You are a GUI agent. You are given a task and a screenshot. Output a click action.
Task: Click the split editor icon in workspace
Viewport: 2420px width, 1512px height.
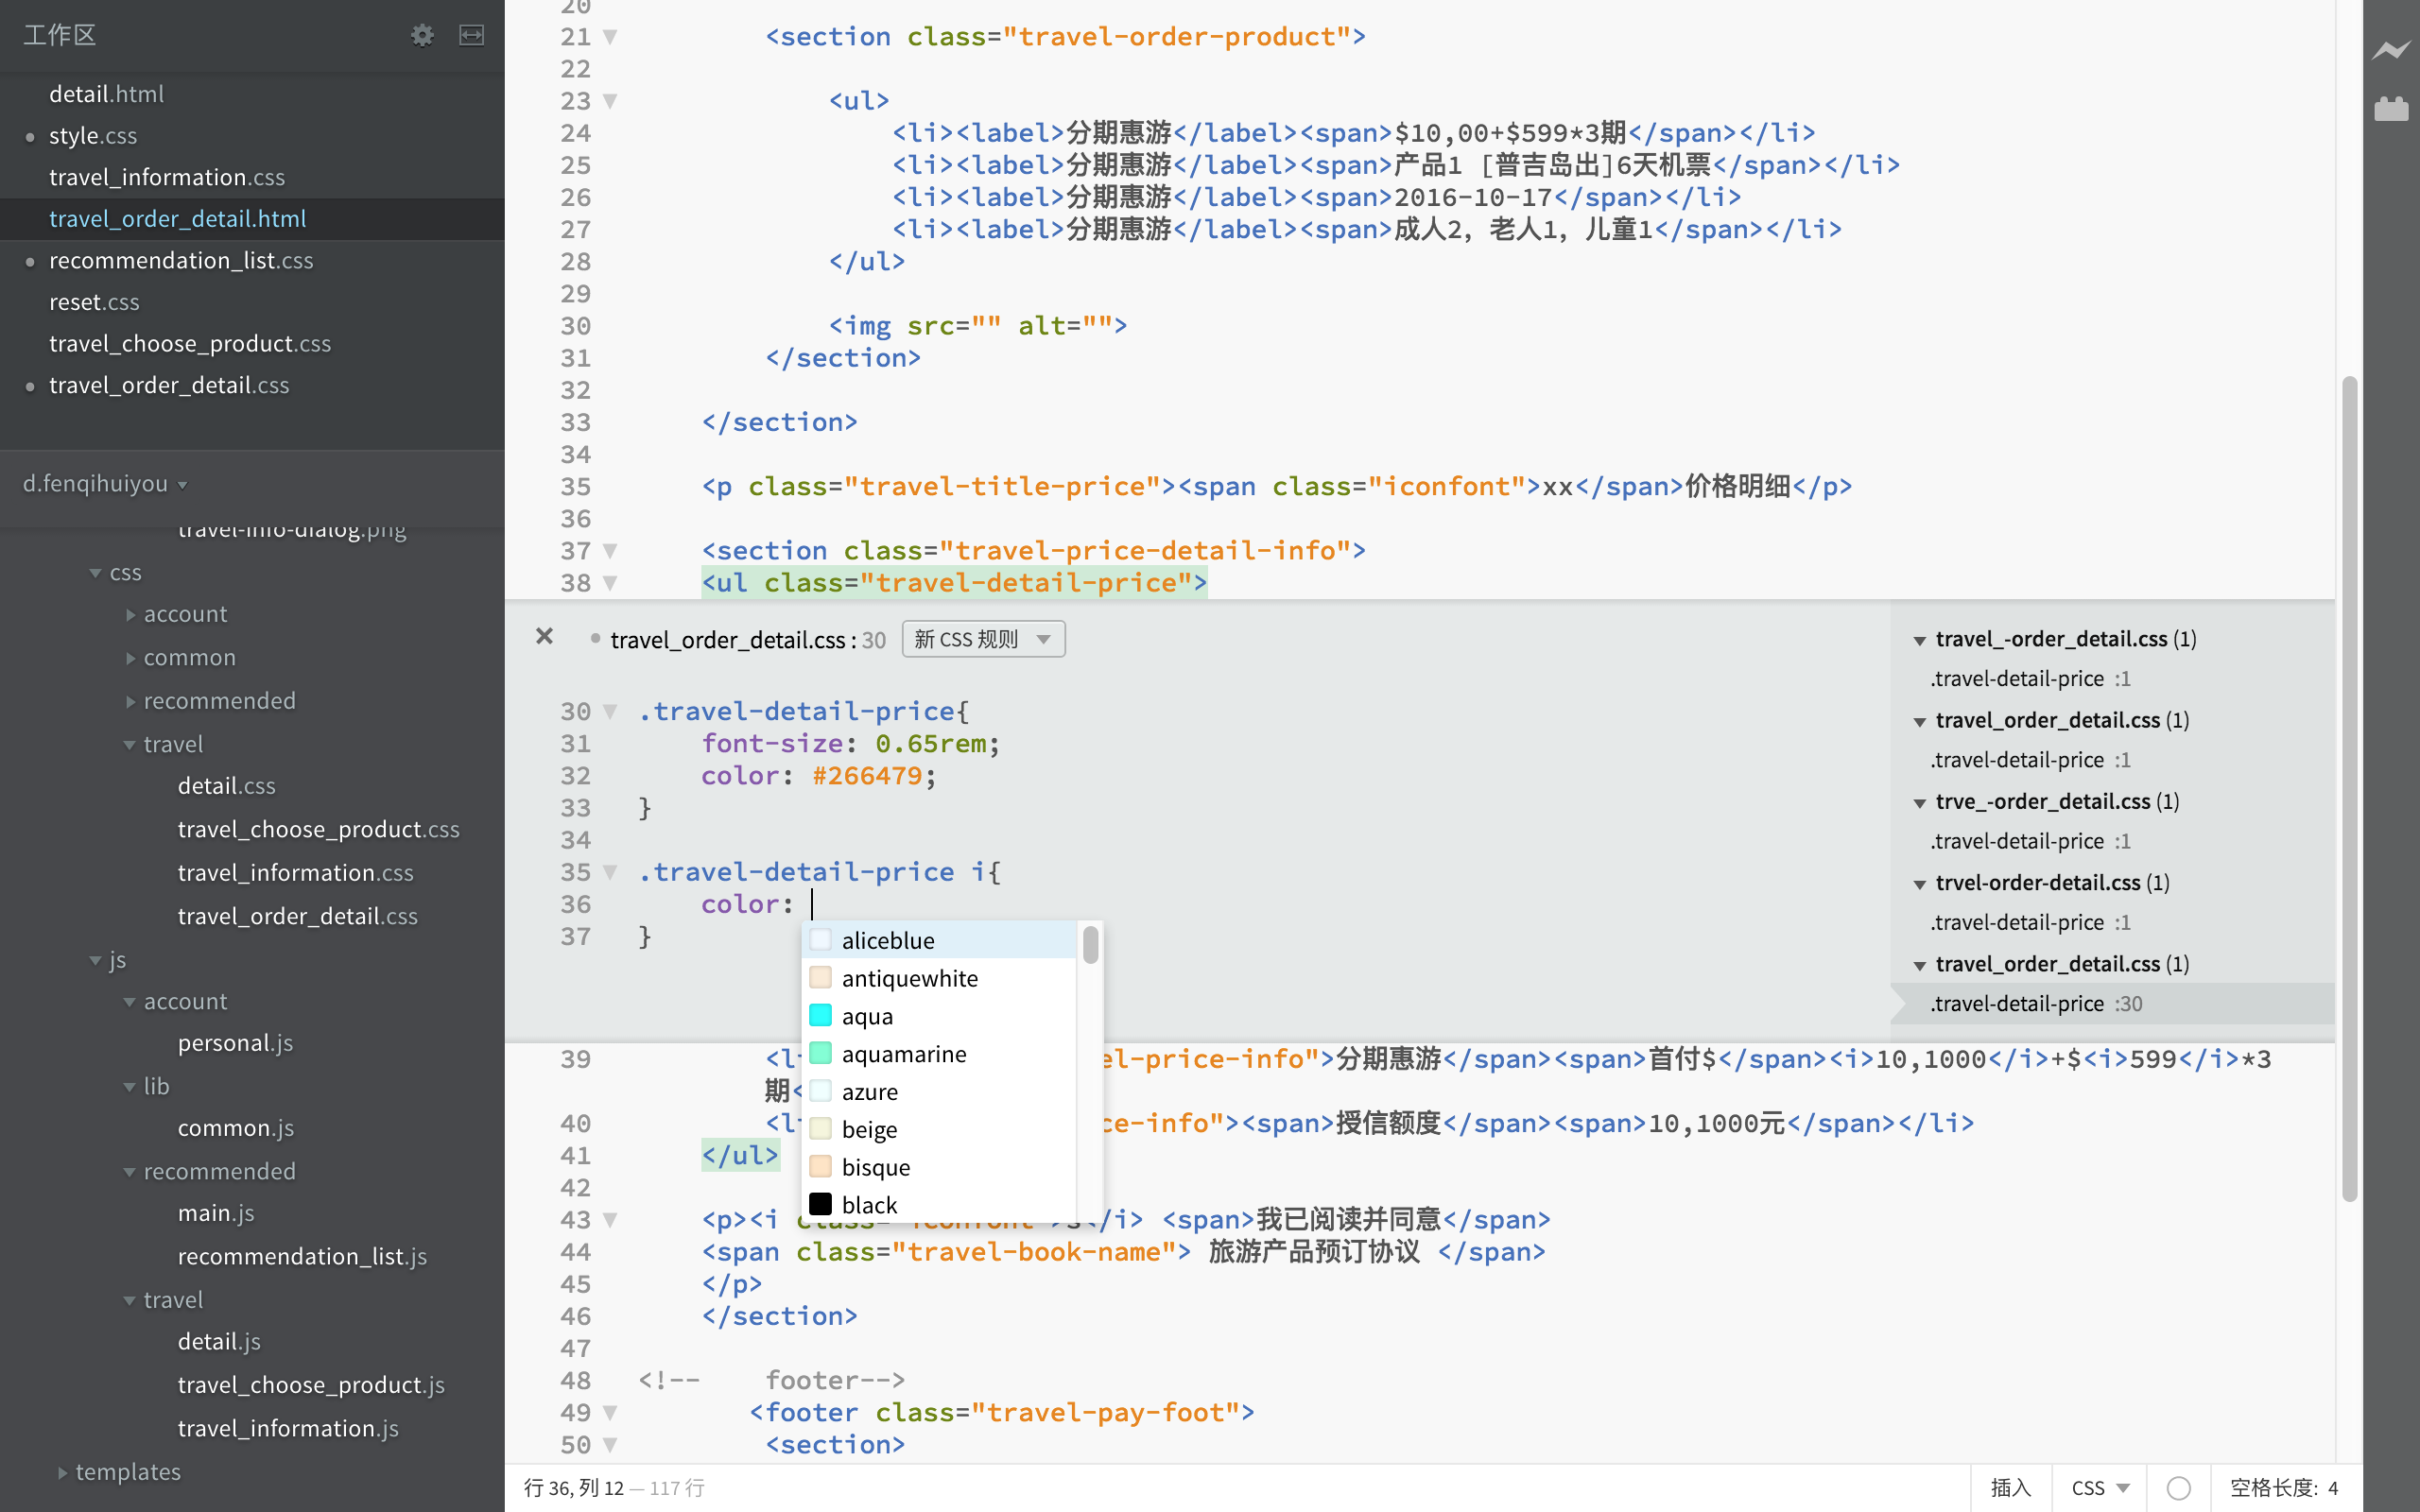coord(472,33)
